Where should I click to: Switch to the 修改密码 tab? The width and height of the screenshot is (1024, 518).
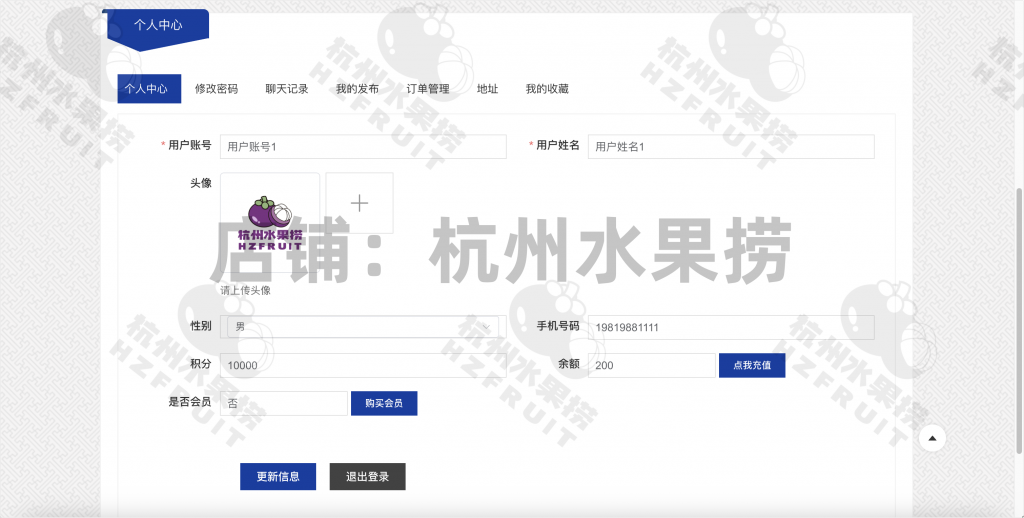pyautogui.click(x=216, y=89)
